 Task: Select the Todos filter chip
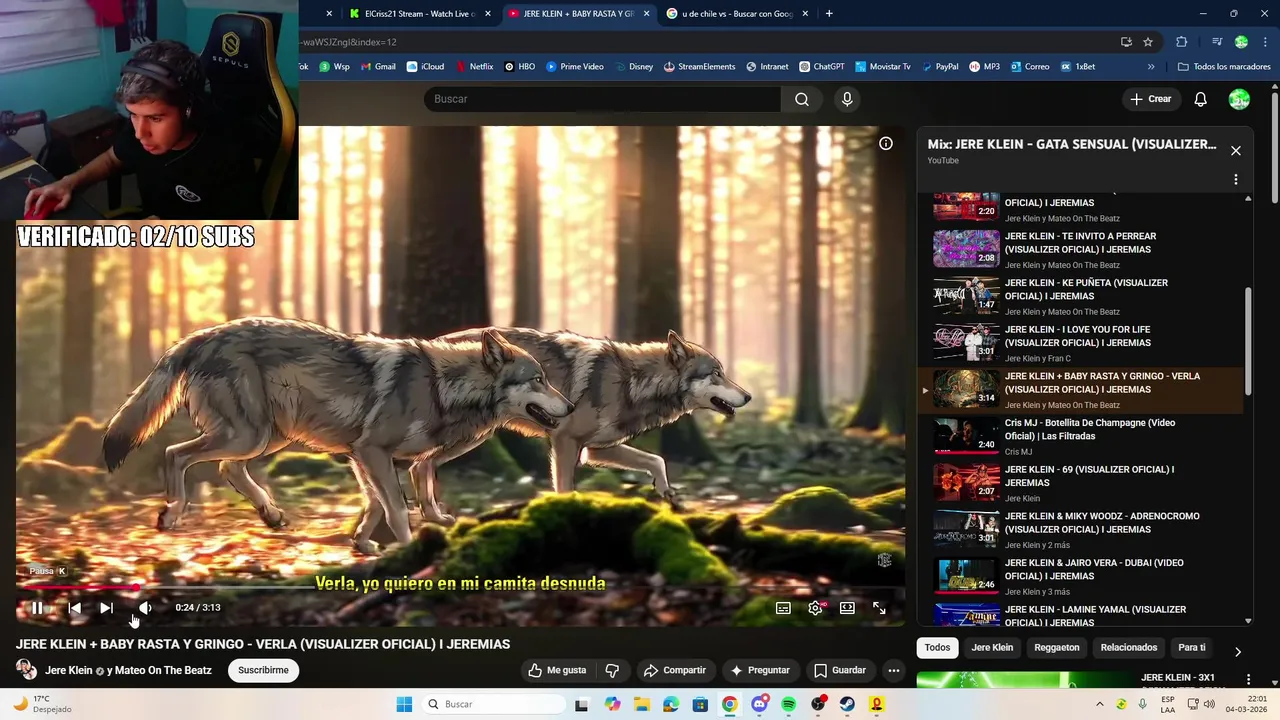(x=937, y=648)
